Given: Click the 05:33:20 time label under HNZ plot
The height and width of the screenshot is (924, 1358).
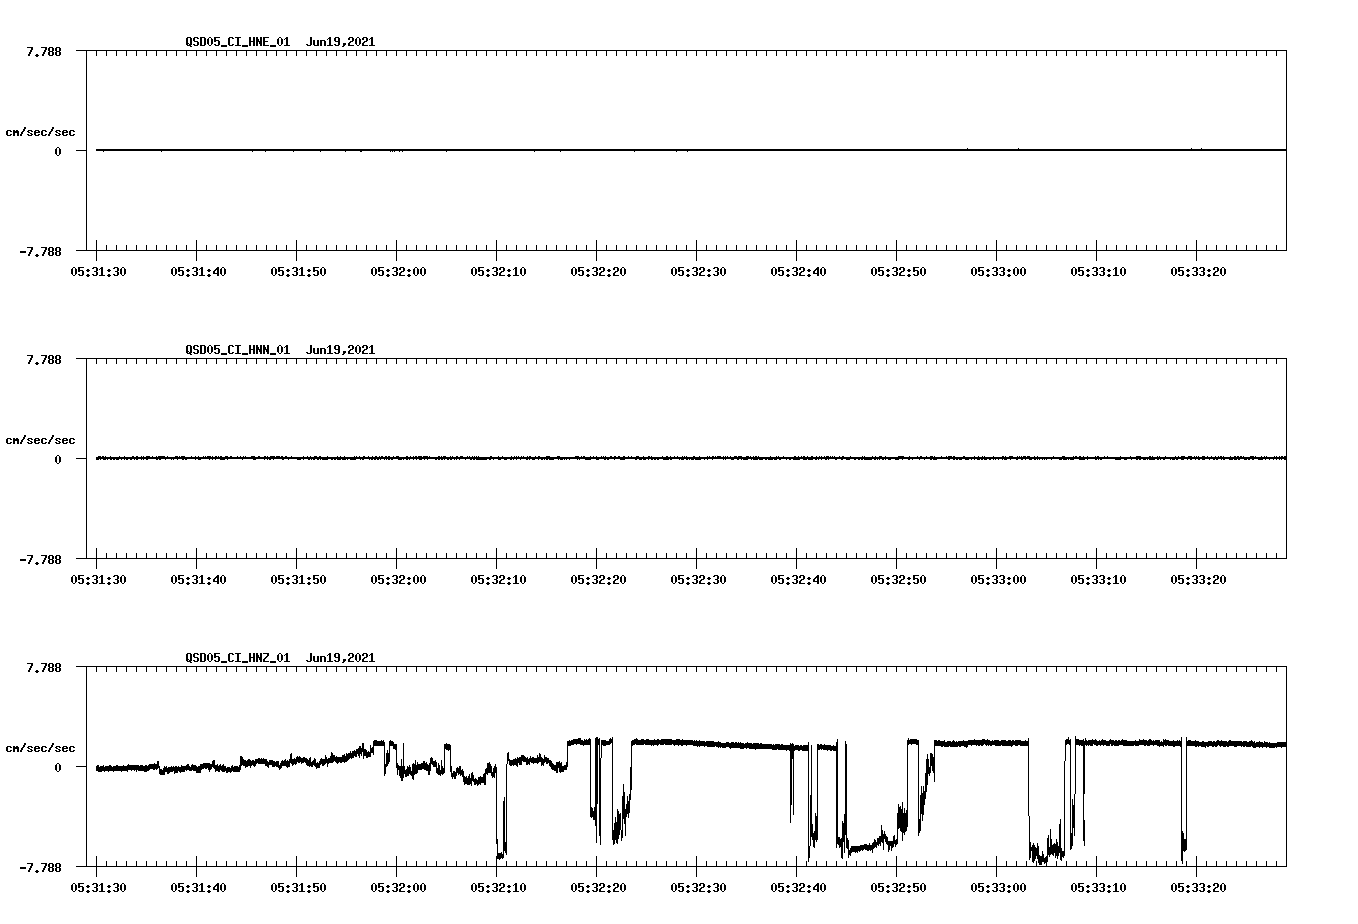Looking at the screenshot, I should pyautogui.click(x=1198, y=887).
